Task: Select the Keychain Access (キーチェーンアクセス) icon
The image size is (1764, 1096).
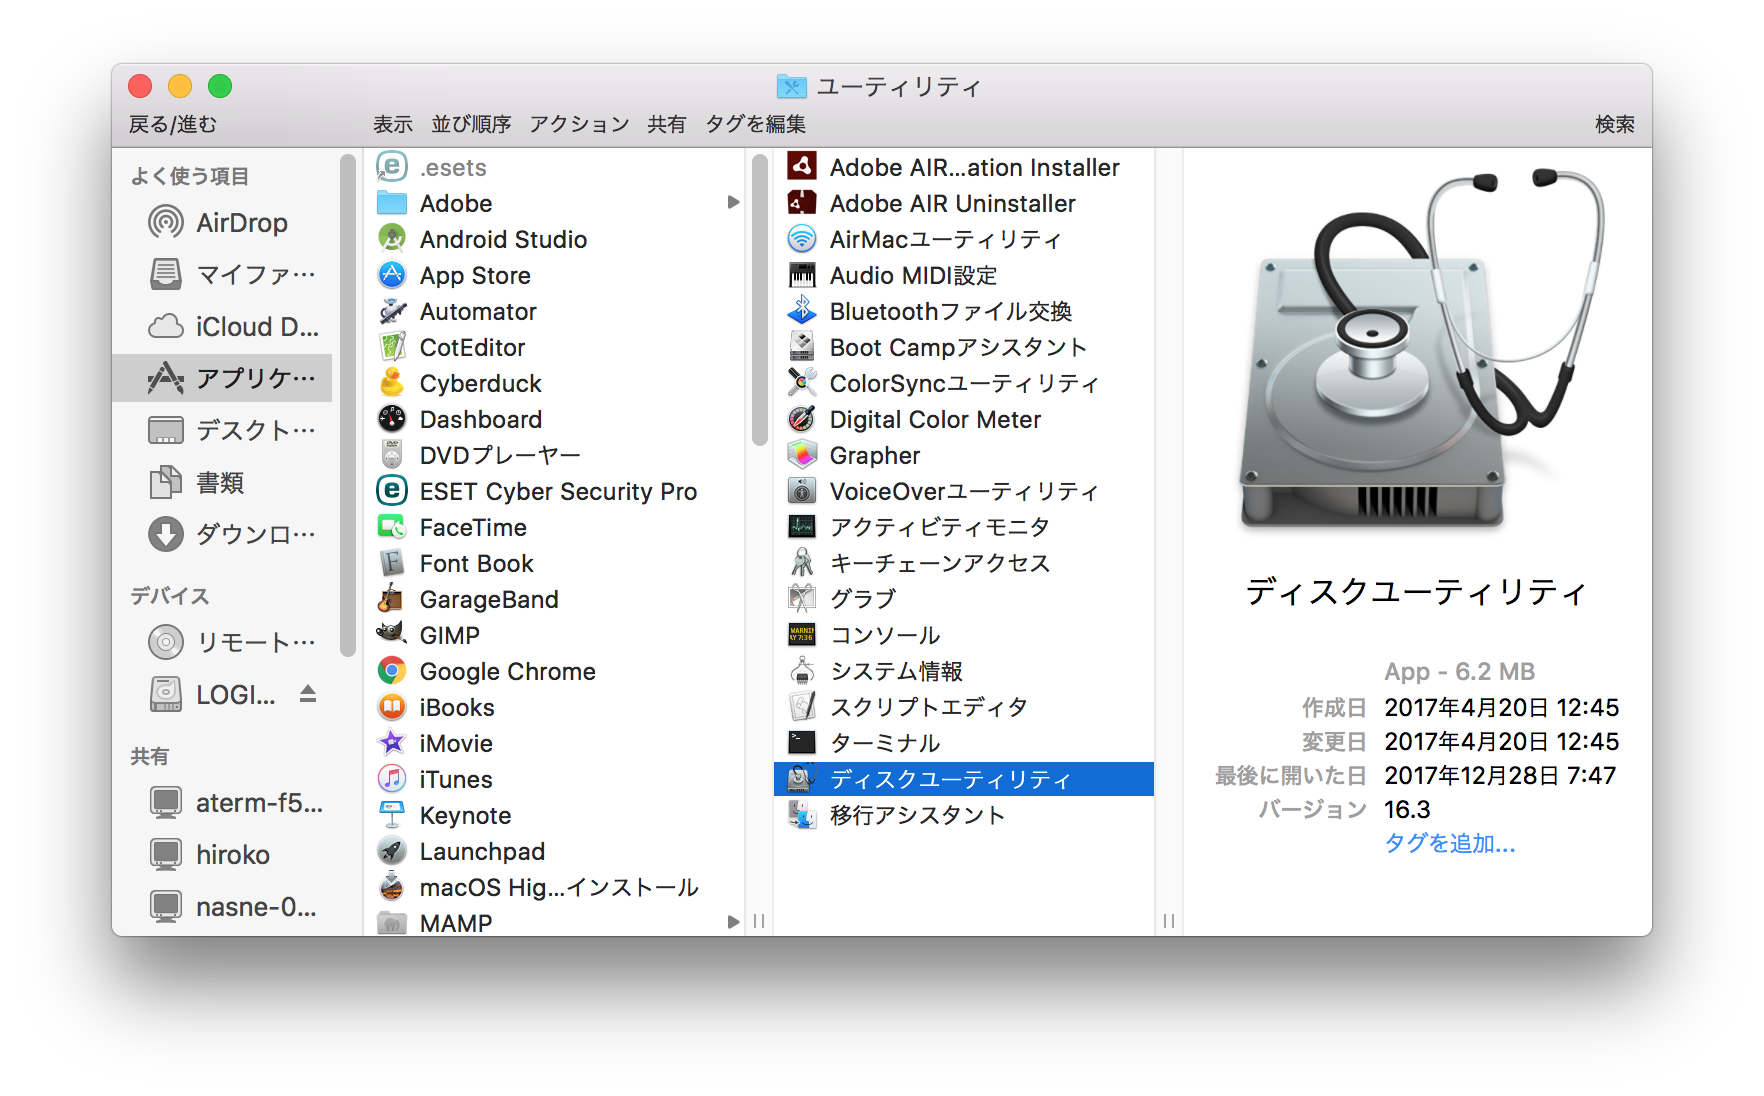Action: (802, 563)
